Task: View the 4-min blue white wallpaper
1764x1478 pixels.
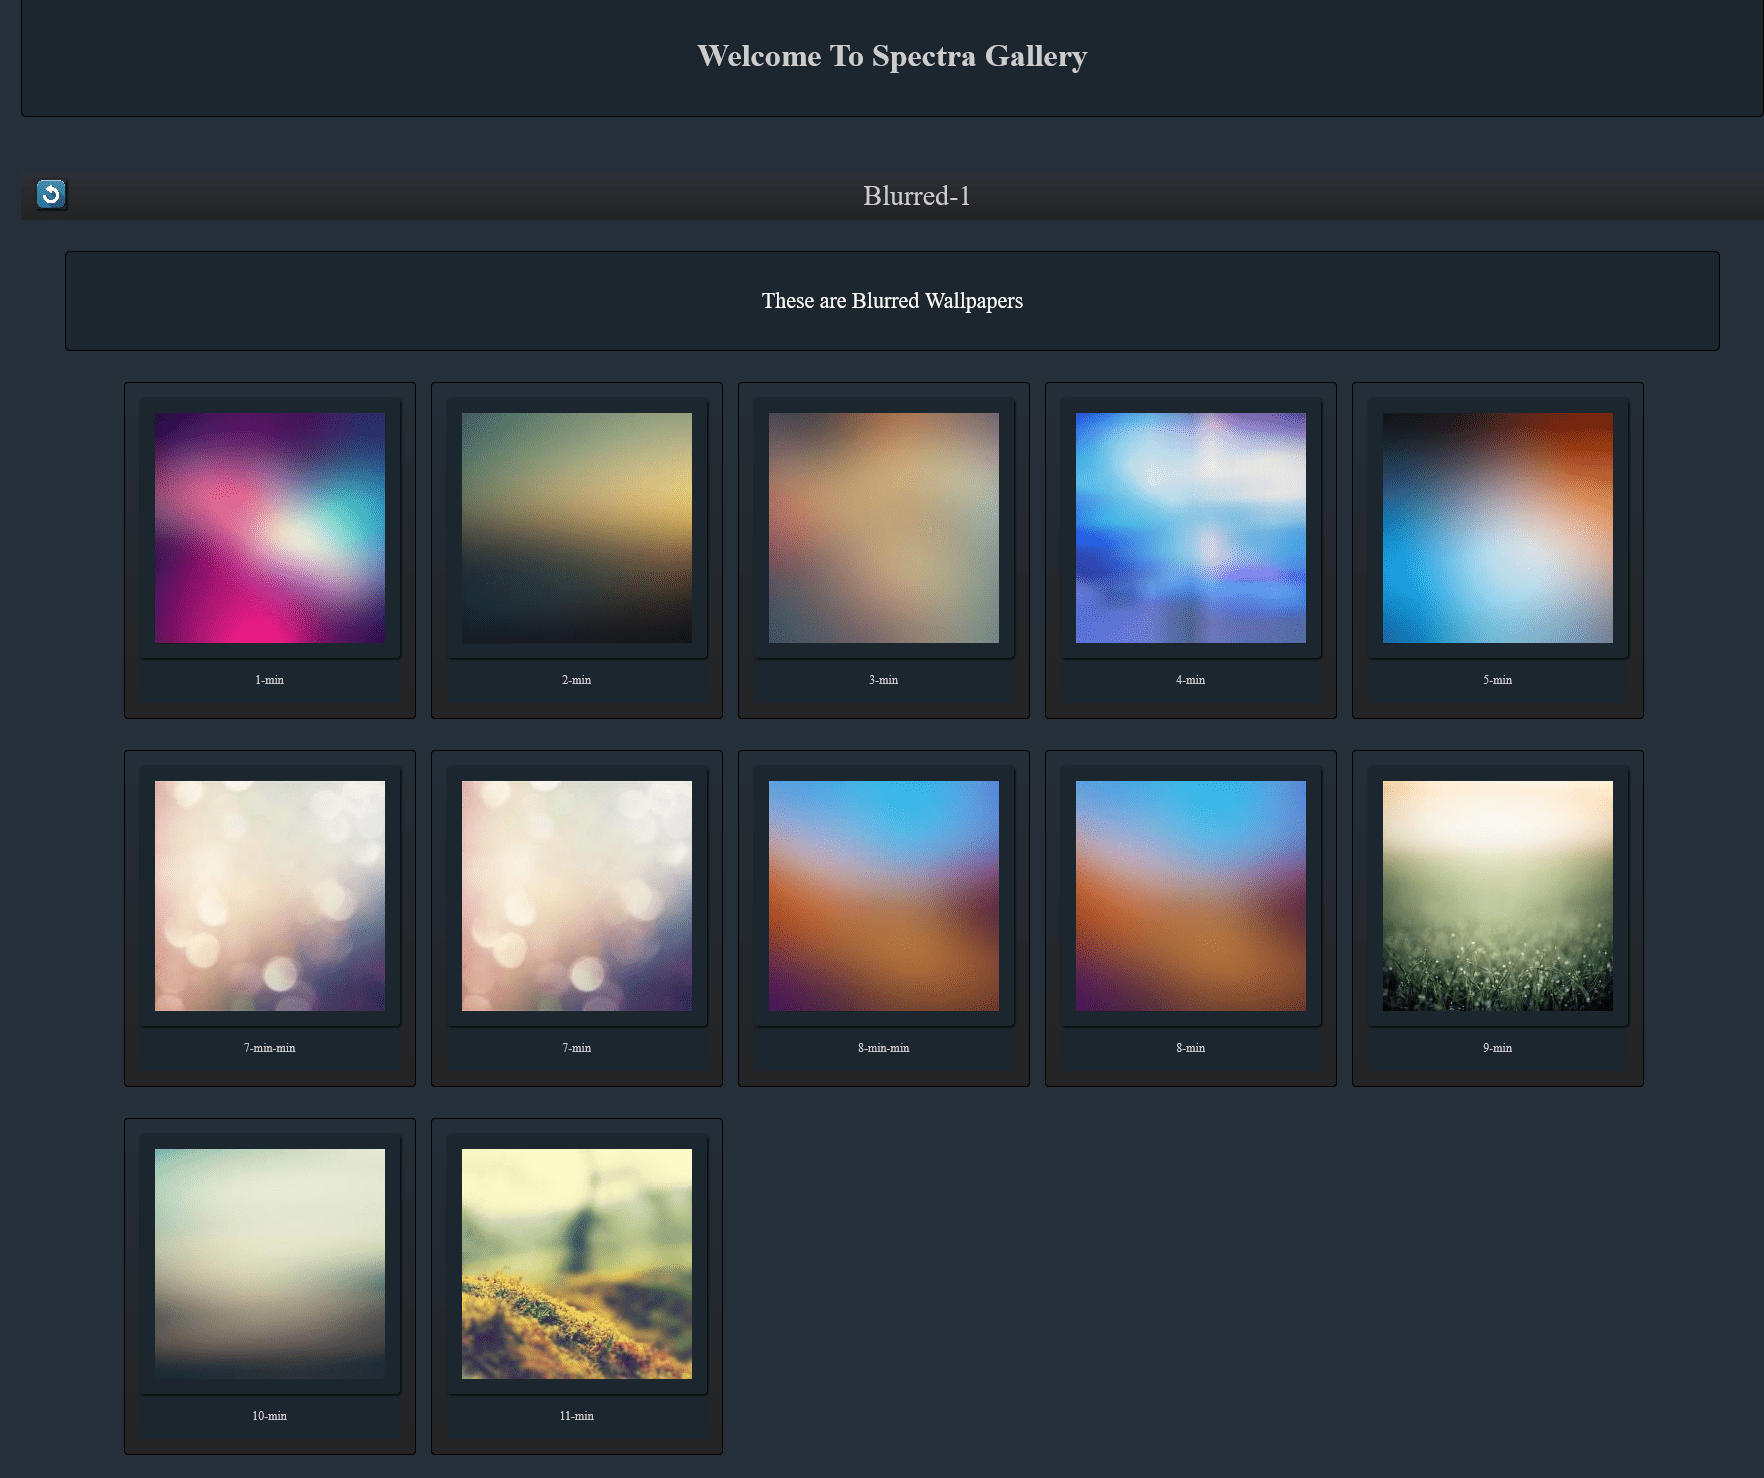Action: coord(1191,528)
